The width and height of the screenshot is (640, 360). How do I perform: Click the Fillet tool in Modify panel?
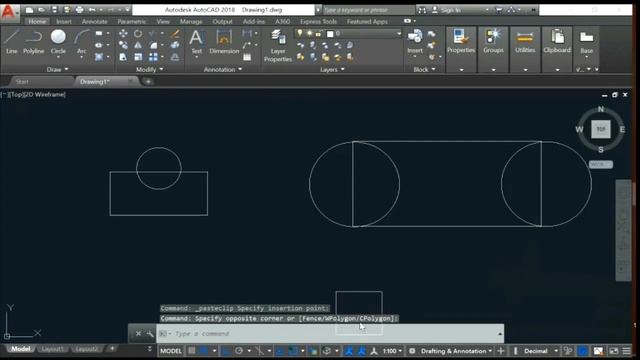(x=153, y=45)
